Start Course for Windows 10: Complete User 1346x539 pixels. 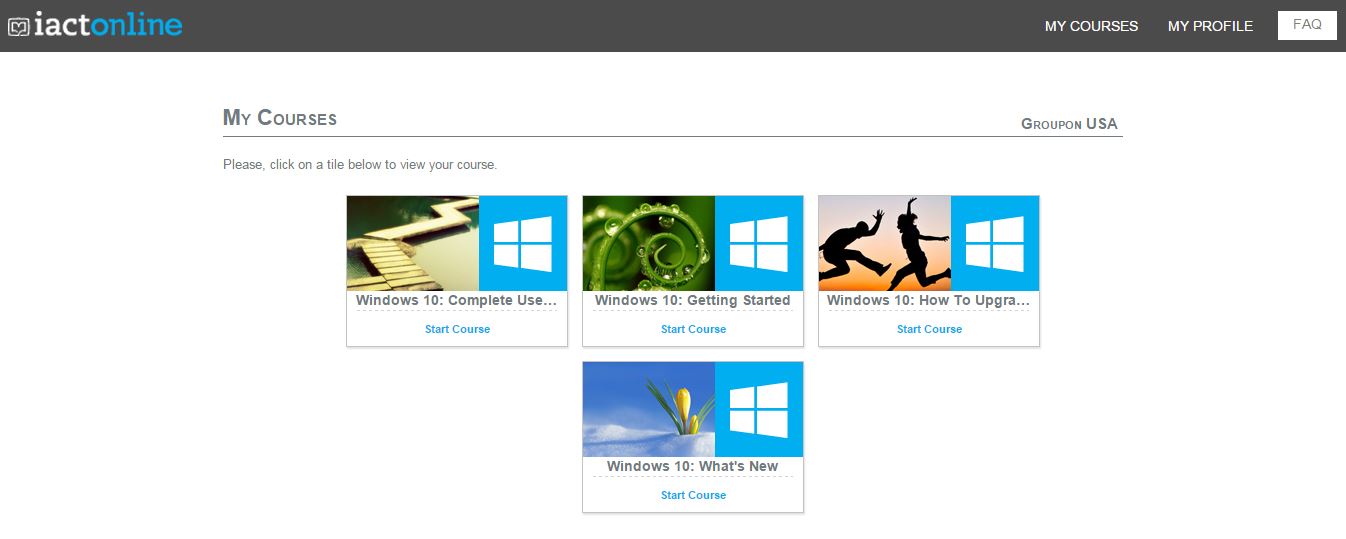[x=457, y=329]
